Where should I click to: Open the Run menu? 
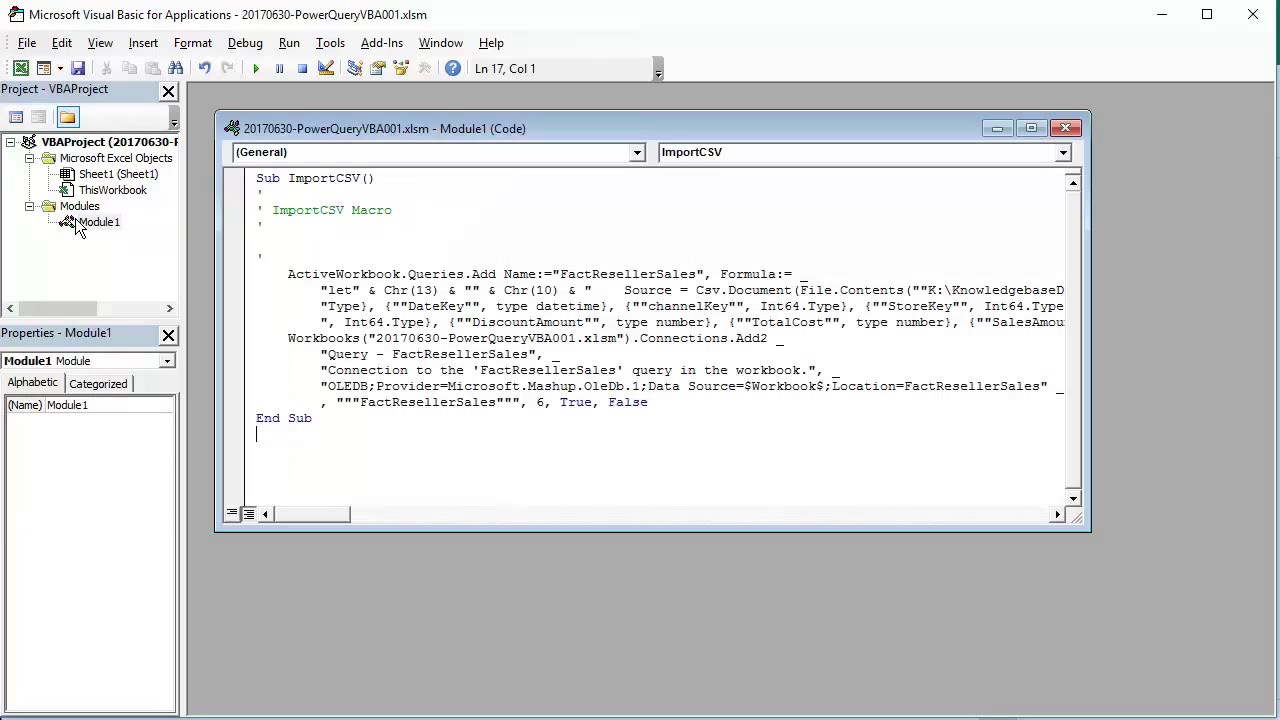(x=289, y=43)
